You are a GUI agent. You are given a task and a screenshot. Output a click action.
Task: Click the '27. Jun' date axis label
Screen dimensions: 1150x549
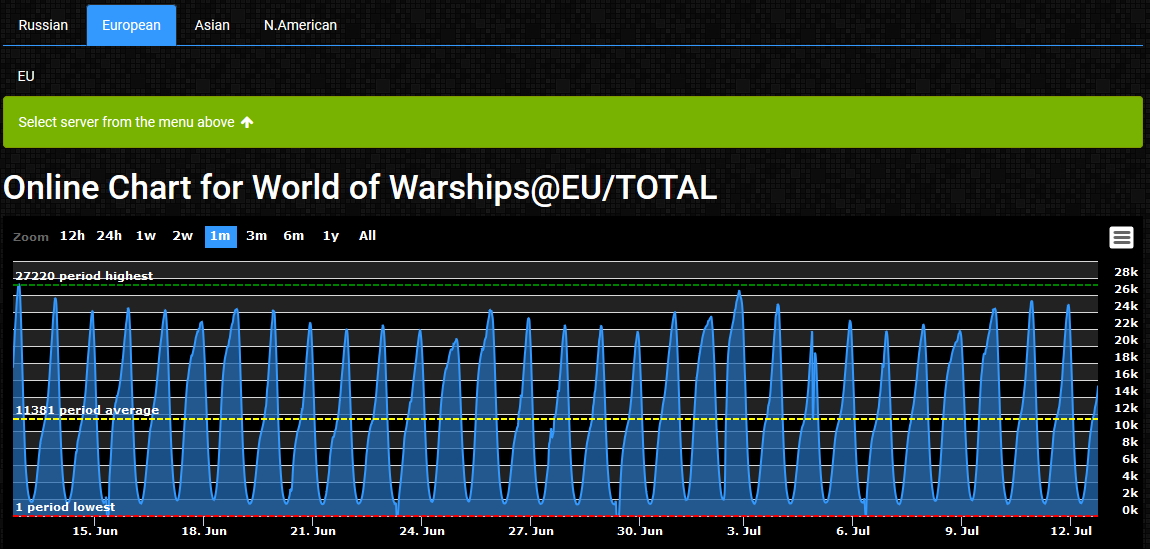point(531,531)
